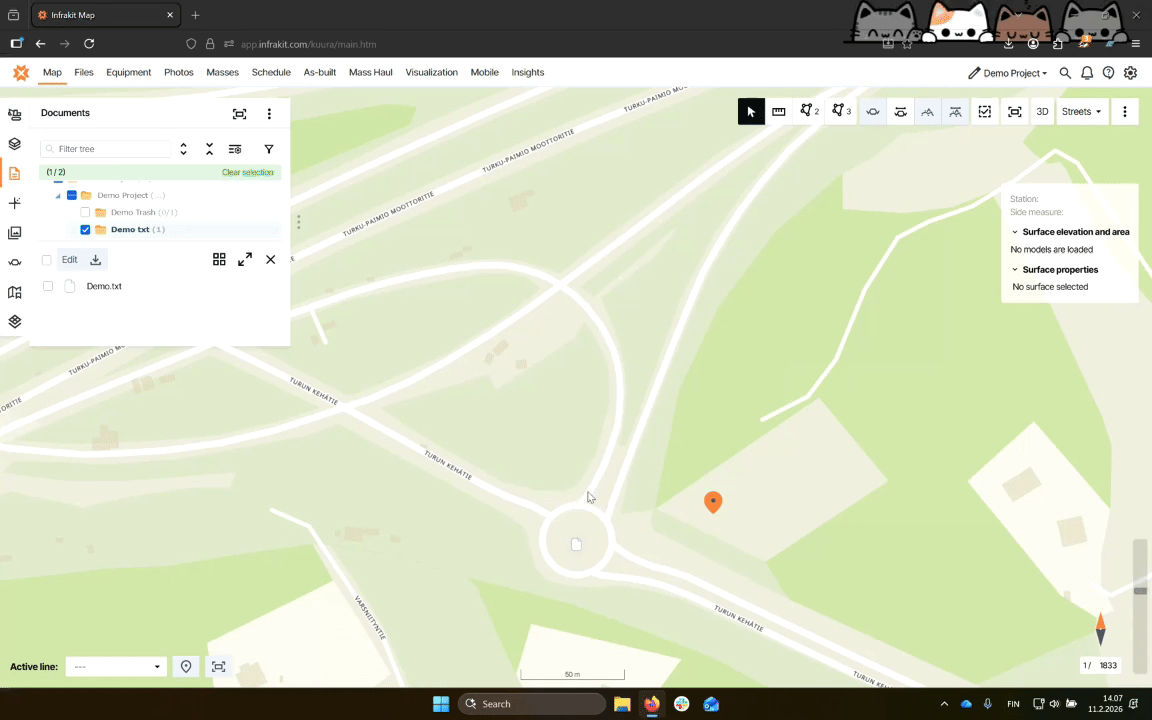Image resolution: width=1152 pixels, height=720 pixels.
Task: Close the file list section
Action: (x=270, y=259)
